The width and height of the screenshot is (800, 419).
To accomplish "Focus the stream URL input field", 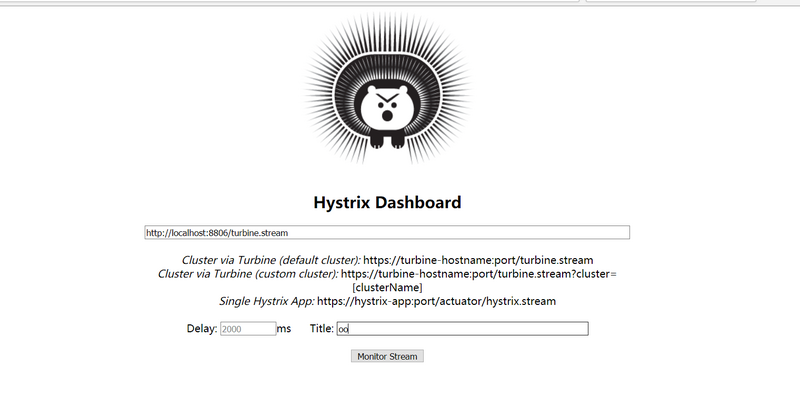I will (387, 233).
